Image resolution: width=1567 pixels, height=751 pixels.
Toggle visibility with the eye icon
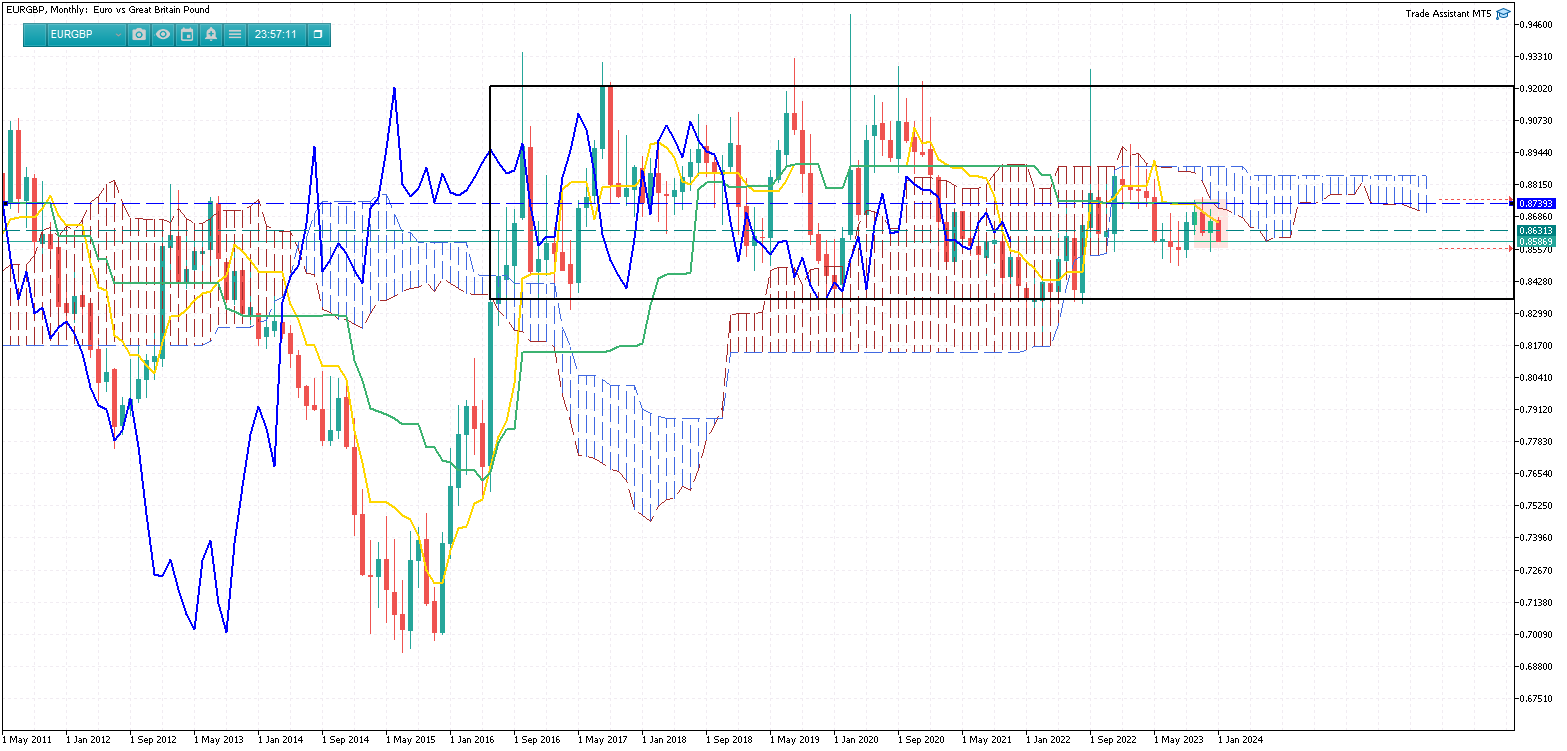point(163,35)
